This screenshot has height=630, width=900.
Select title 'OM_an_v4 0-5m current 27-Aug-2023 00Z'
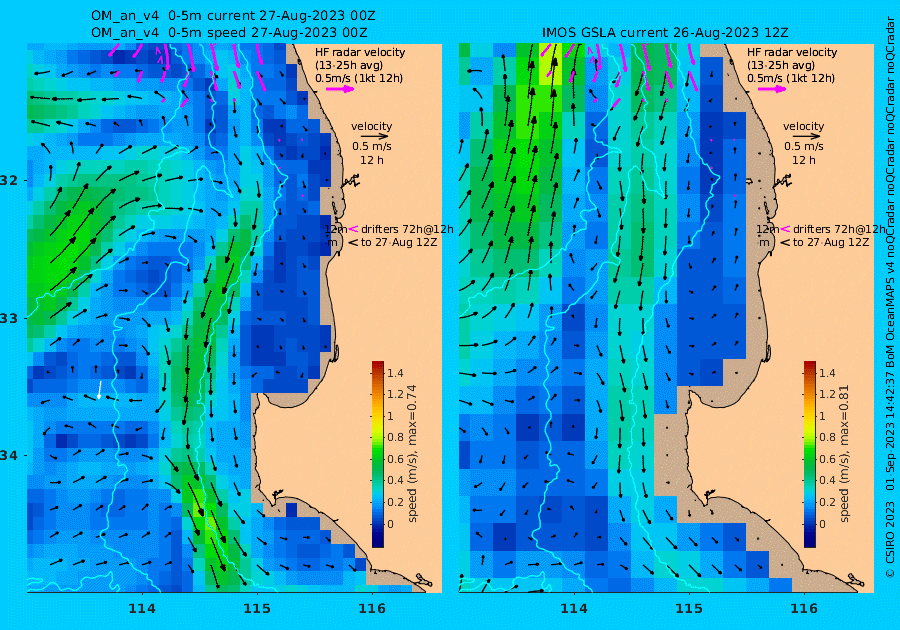click(x=234, y=15)
